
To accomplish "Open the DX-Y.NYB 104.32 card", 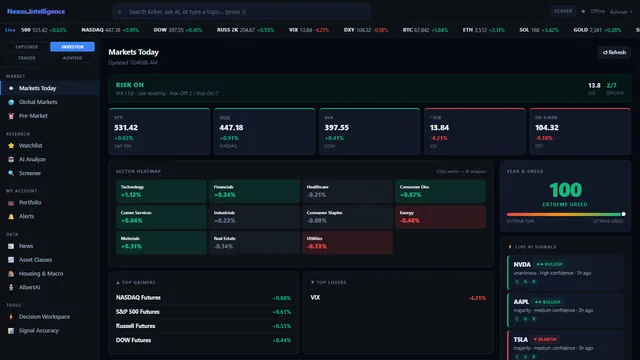I will click(580, 131).
